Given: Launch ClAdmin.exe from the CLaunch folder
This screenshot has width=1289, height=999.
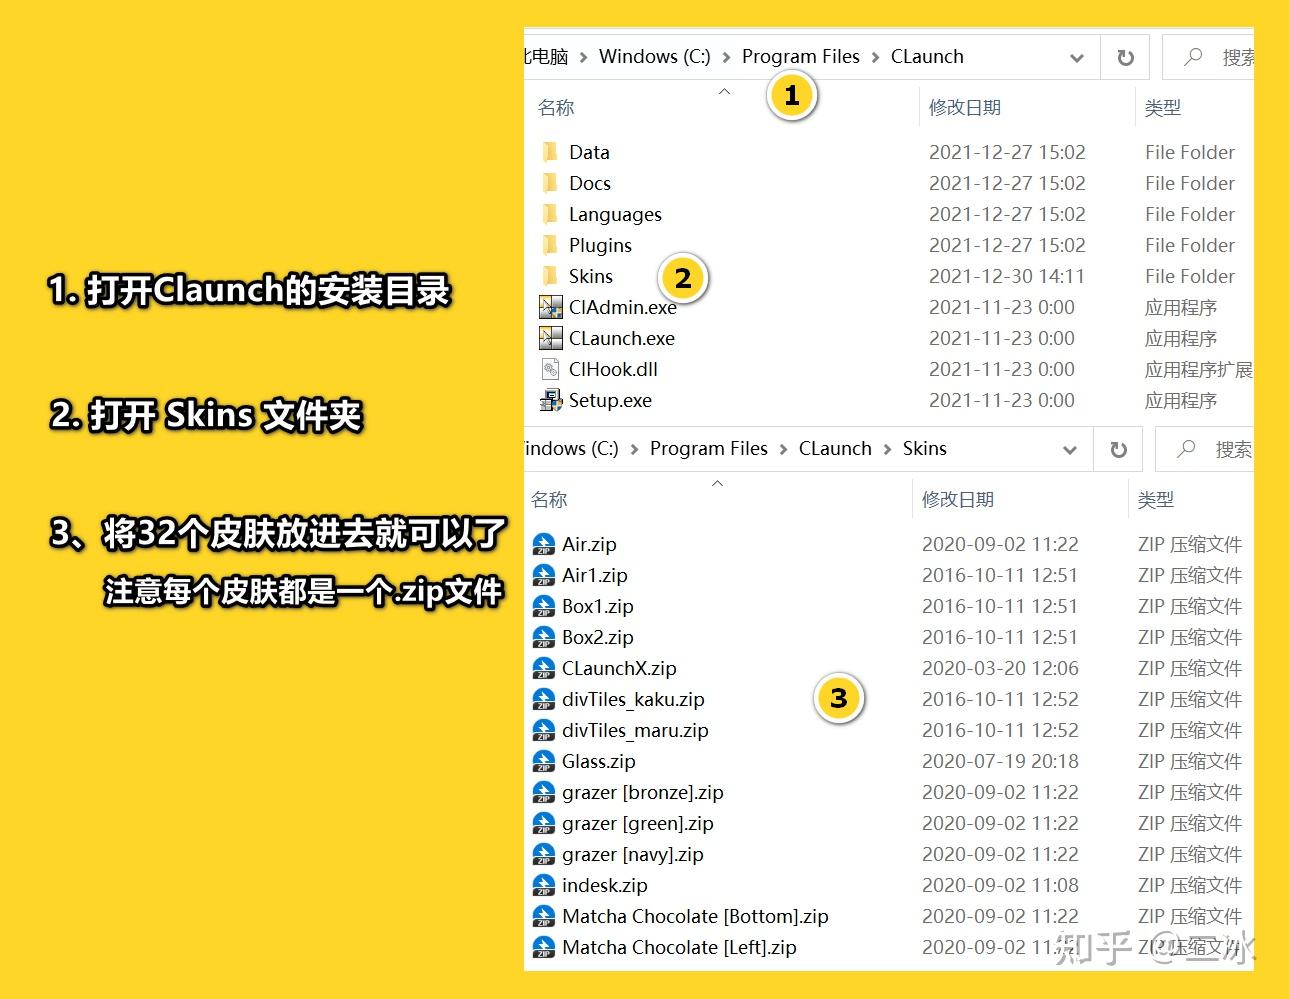Looking at the screenshot, I should click(550, 307).
